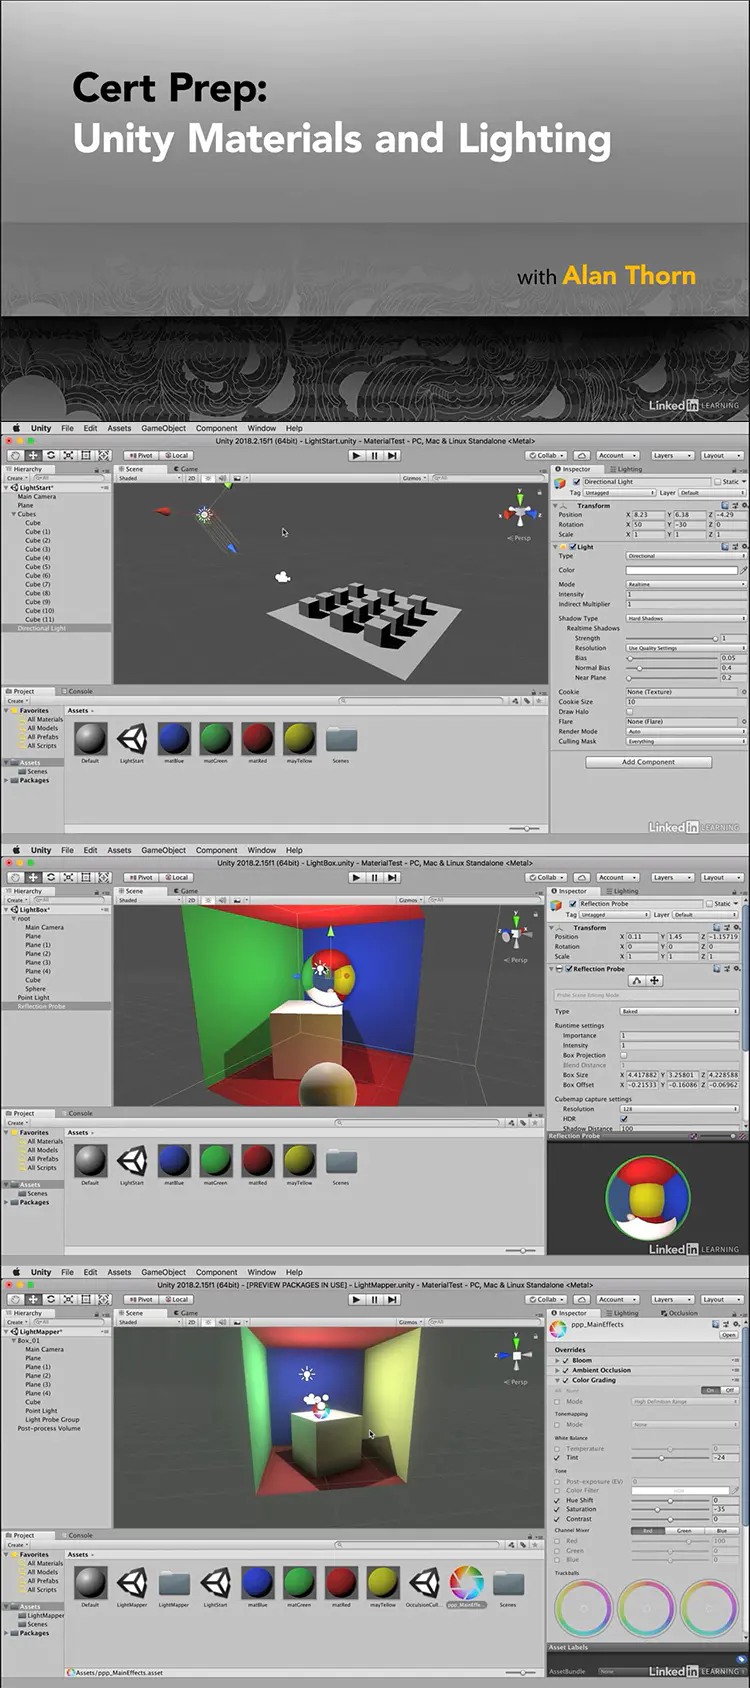Select OcclusionCulling asset icon in bottom window
750x1688 pixels.
click(x=425, y=1583)
